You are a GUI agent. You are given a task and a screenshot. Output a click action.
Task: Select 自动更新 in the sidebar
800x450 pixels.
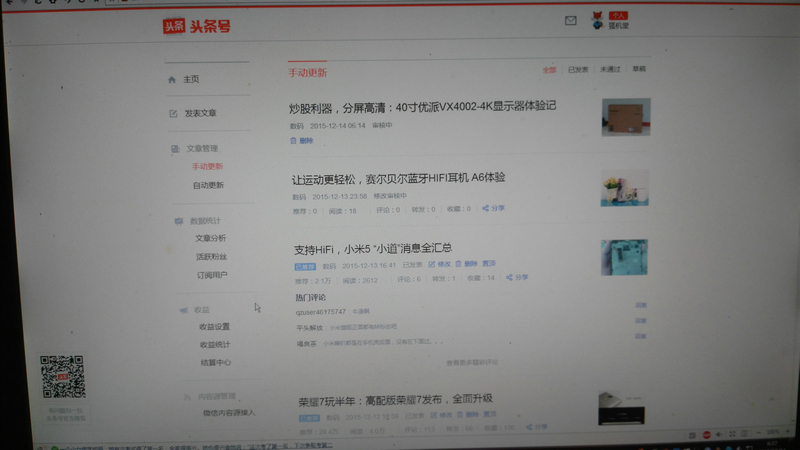(208, 185)
